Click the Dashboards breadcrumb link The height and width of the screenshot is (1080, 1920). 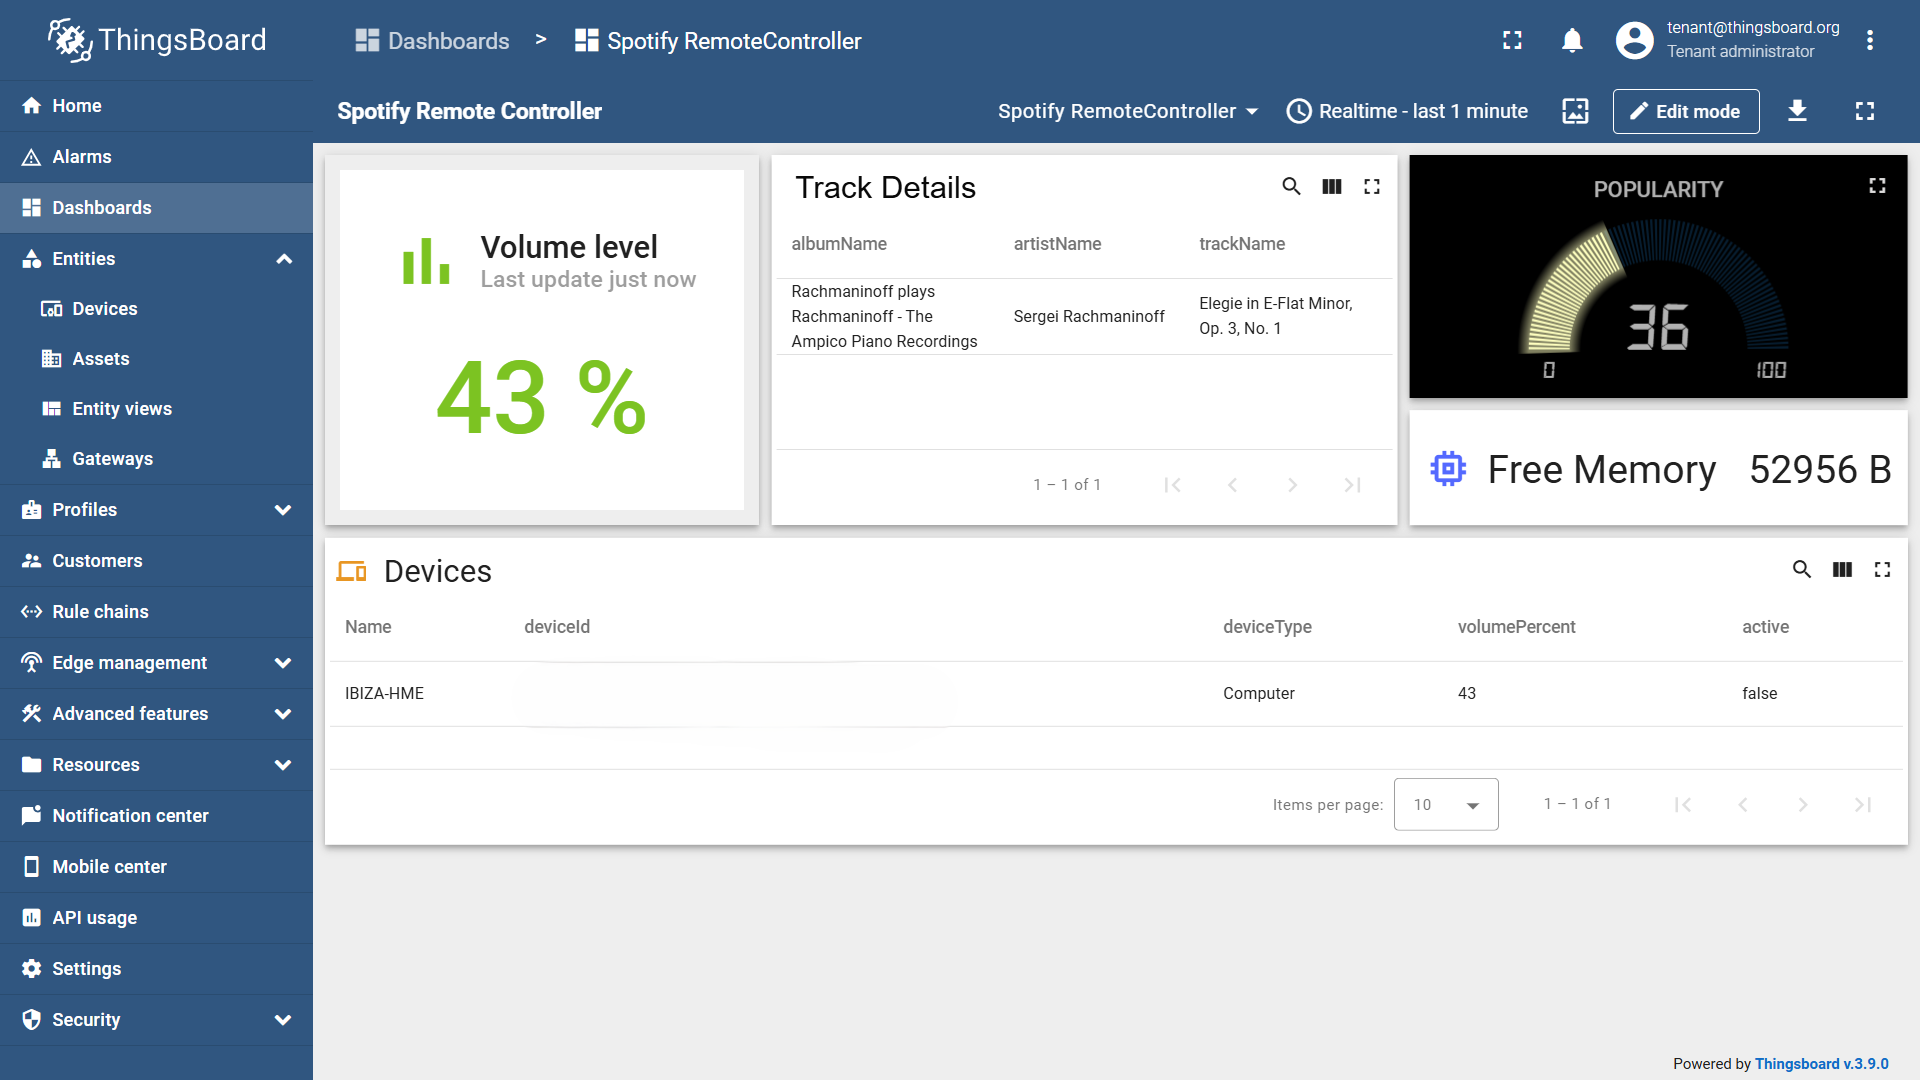[432, 41]
